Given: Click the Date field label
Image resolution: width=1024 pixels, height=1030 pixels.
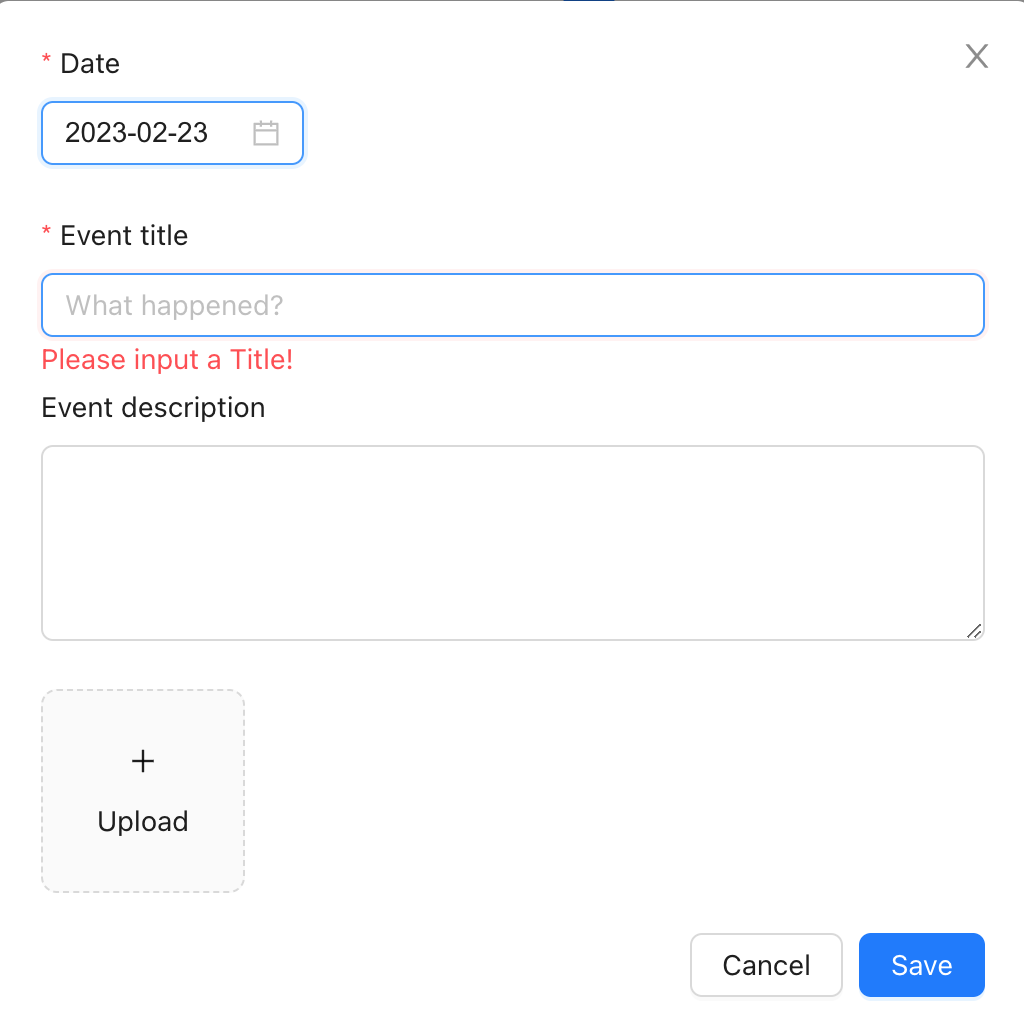Looking at the screenshot, I should [x=90, y=63].
